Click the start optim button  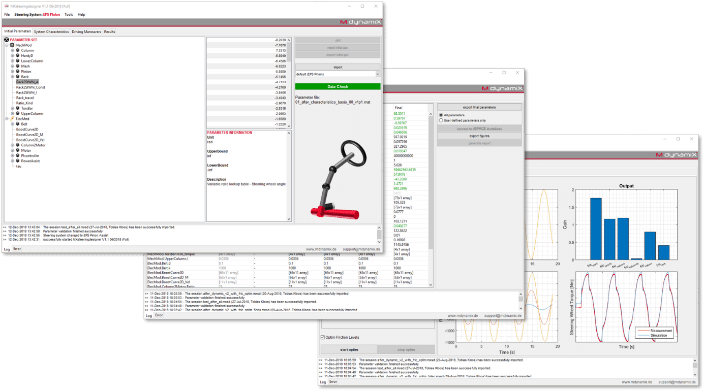tap(349, 349)
